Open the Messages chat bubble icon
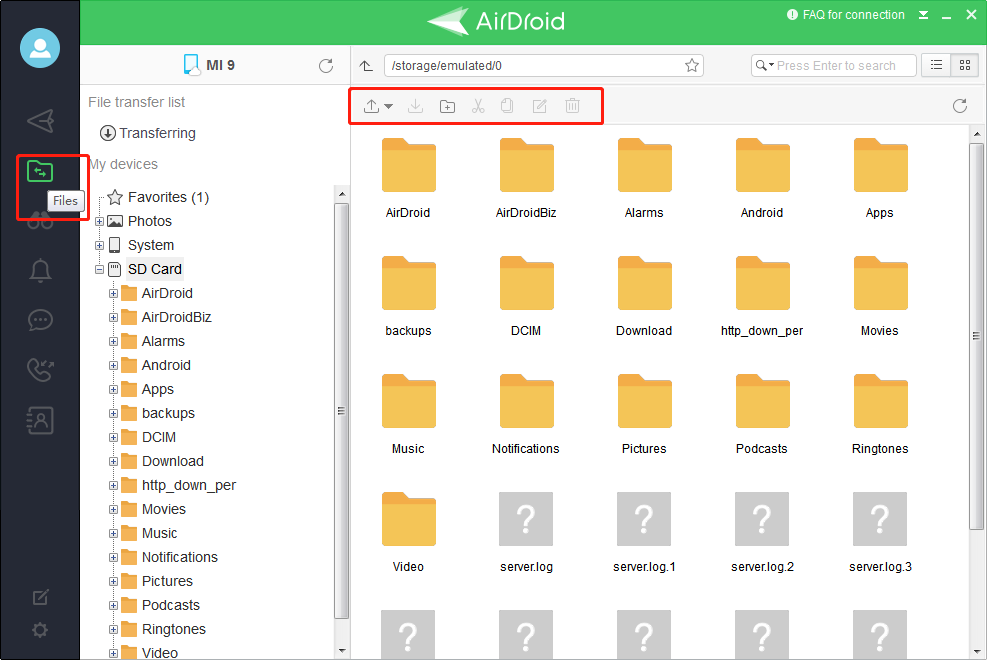Image resolution: width=987 pixels, height=660 pixels. click(x=40, y=320)
